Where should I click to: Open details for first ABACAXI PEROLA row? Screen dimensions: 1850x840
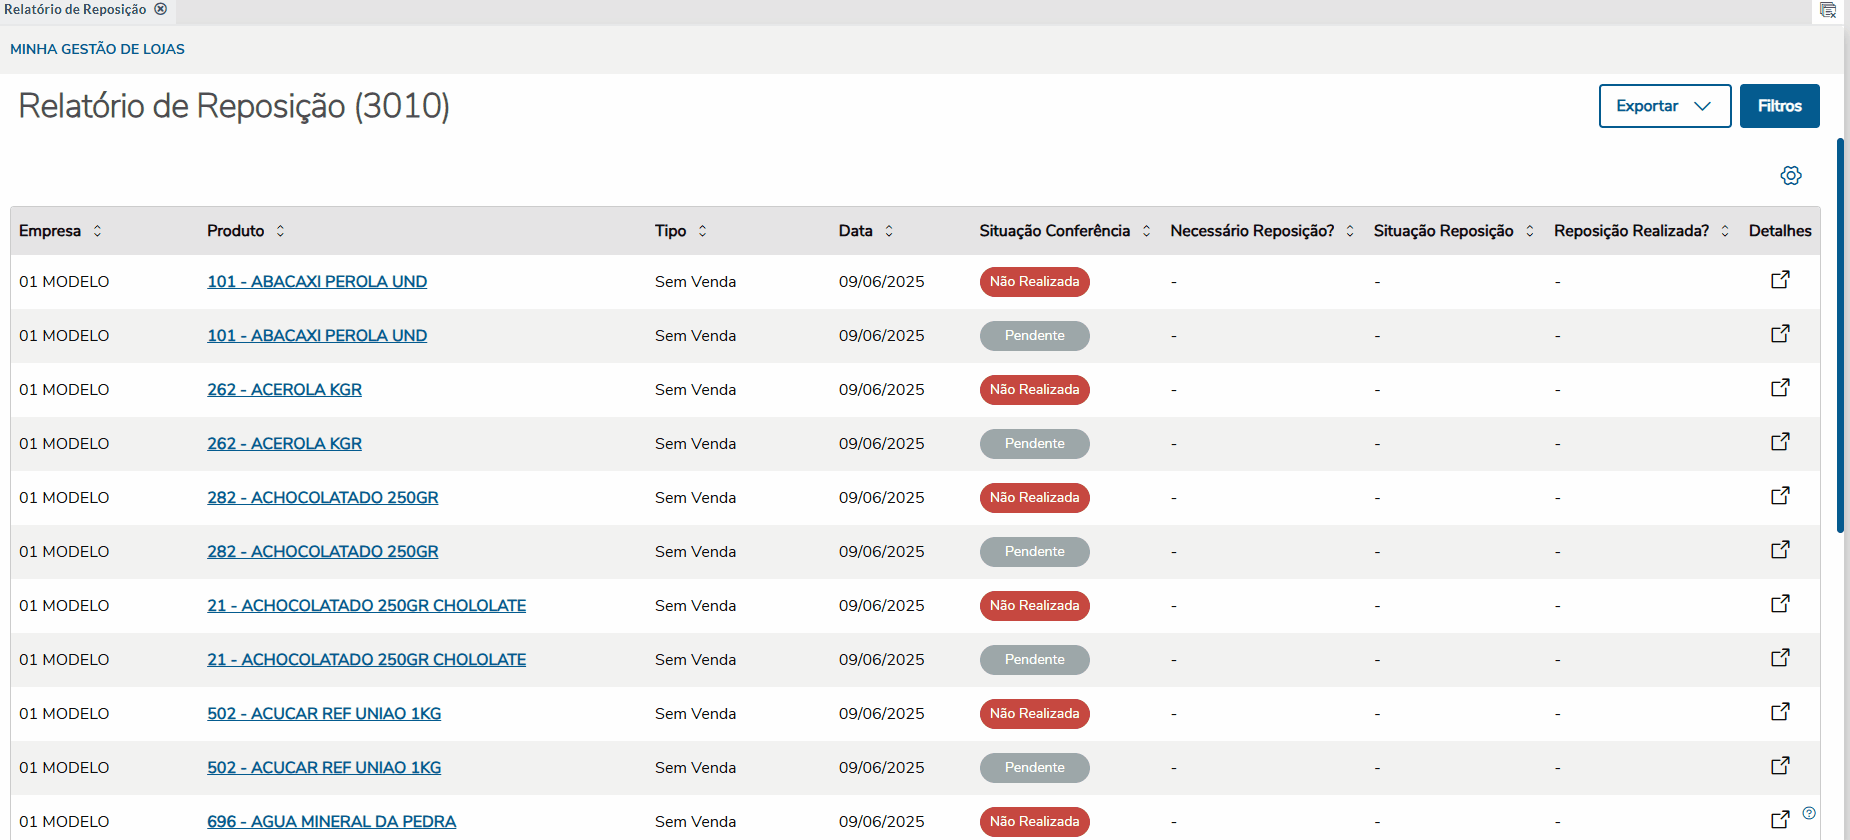pyautogui.click(x=1780, y=280)
